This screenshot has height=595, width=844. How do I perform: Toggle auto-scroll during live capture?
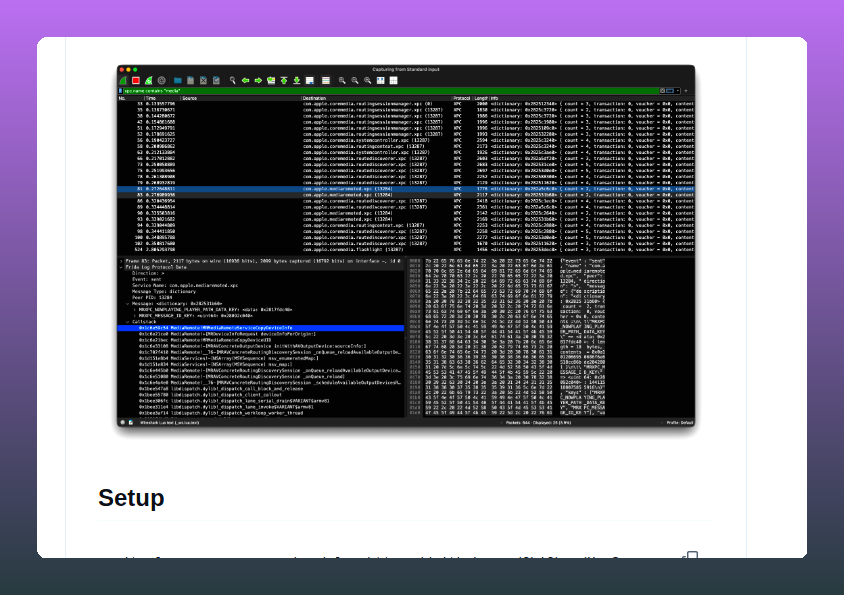(310, 80)
